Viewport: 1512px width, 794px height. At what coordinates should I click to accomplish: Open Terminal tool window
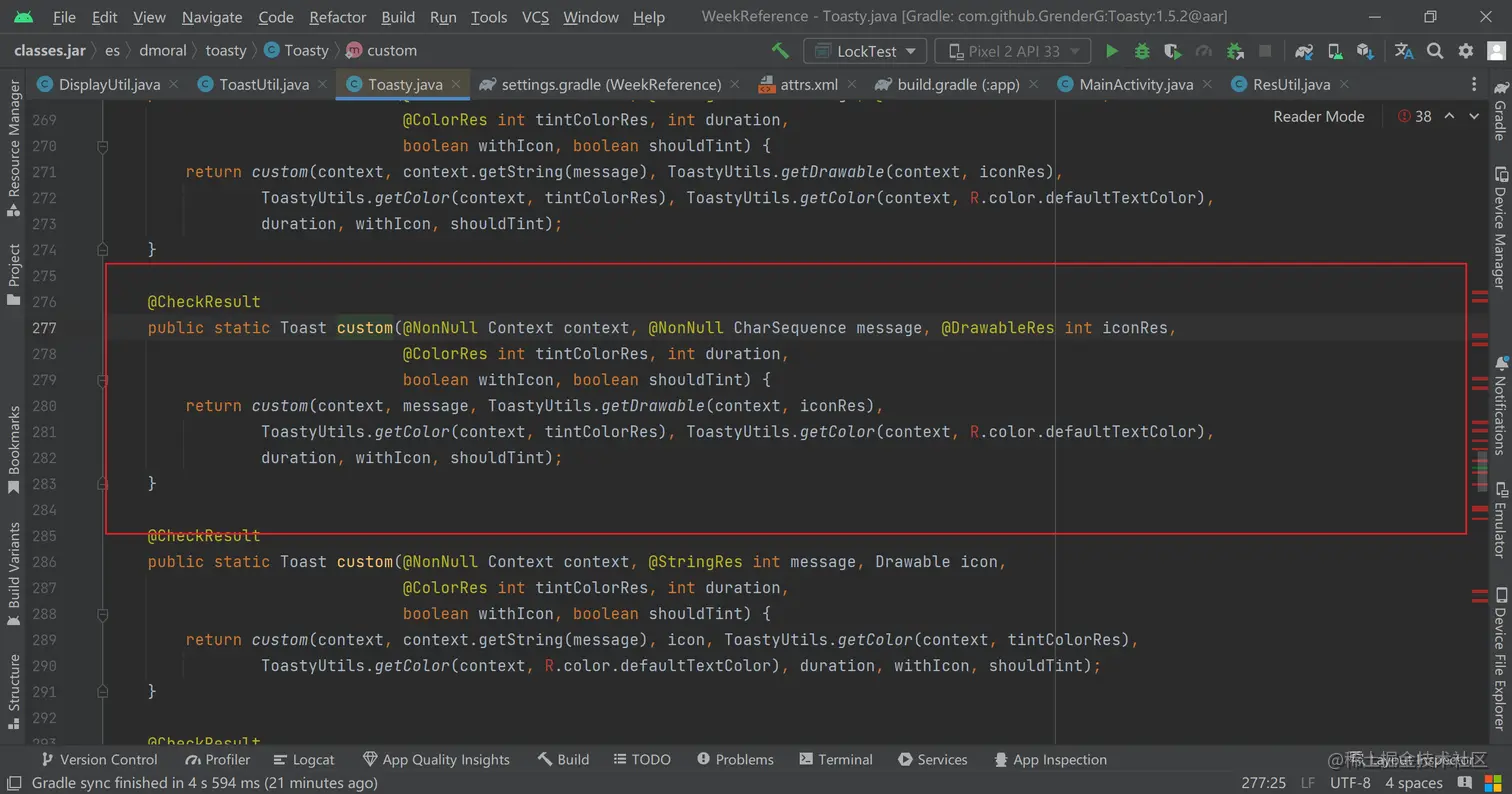[x=835, y=759]
